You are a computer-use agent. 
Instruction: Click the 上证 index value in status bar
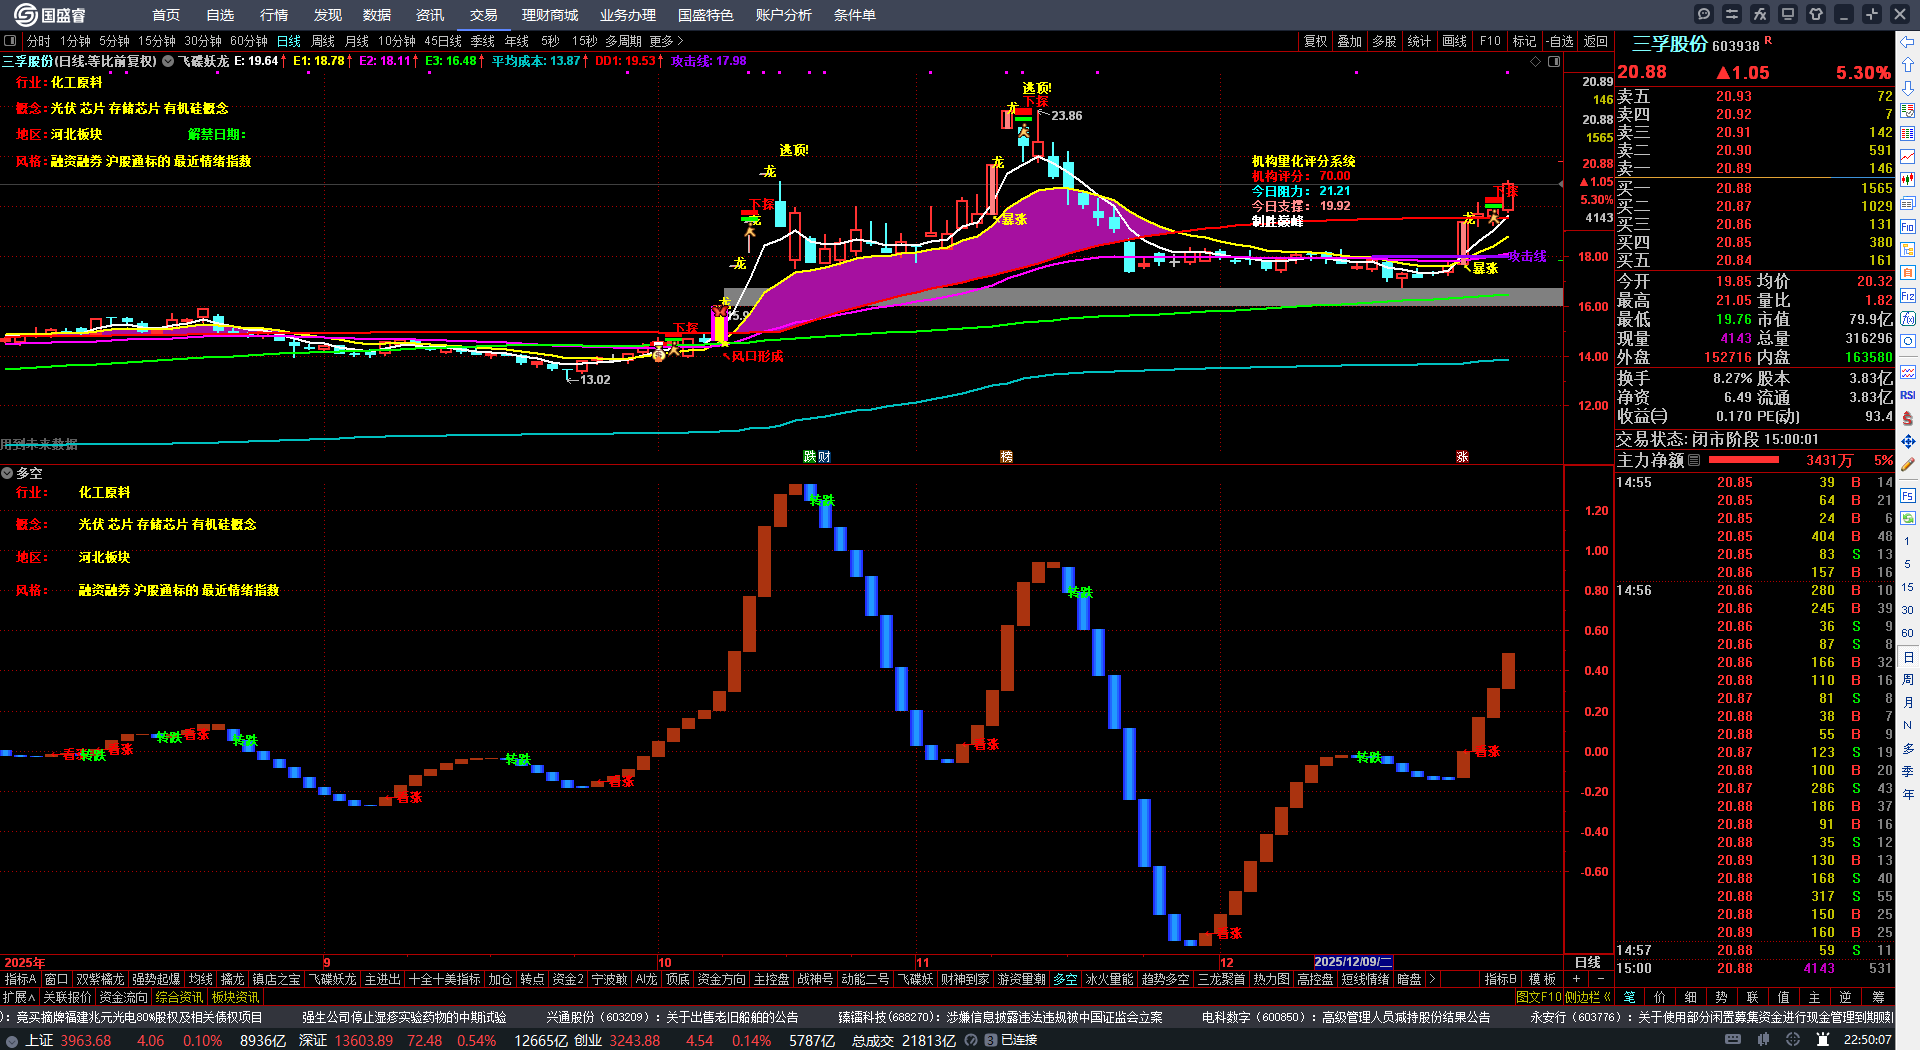(86, 1040)
